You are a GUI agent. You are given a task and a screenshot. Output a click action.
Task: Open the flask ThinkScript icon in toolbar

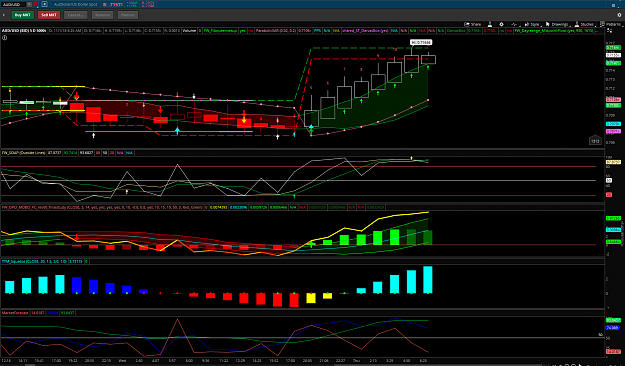pyautogui.click(x=490, y=24)
